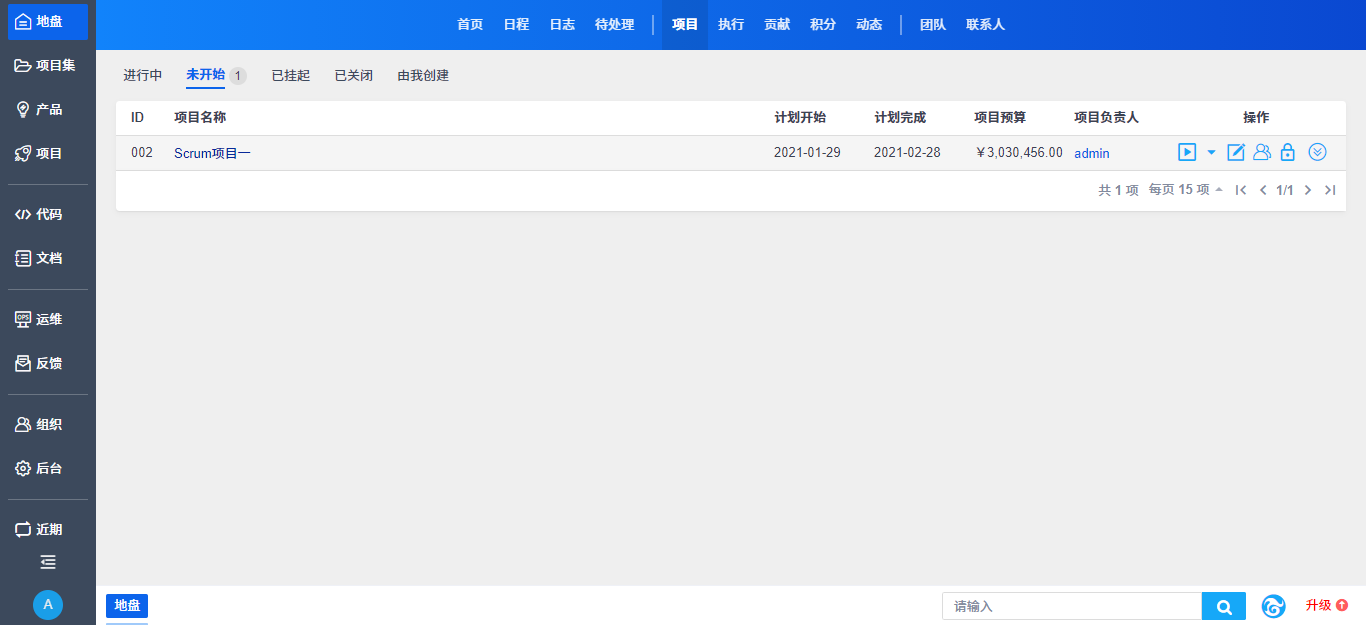The image size is (1366, 625).
Task: Open team members icon for Scrum项目一
Action: (x=1262, y=153)
